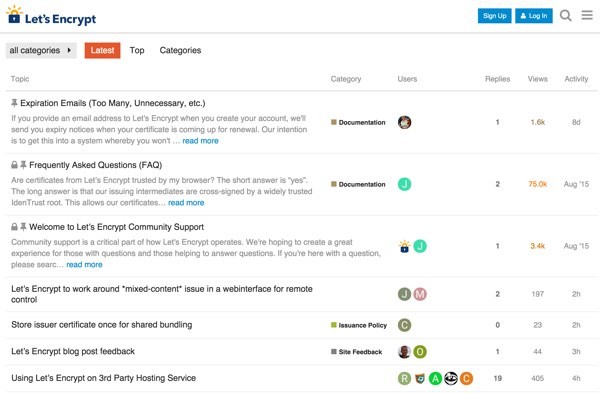Click the J avatar in the mixed-content row
The width and height of the screenshot is (600, 393).
tap(404, 294)
